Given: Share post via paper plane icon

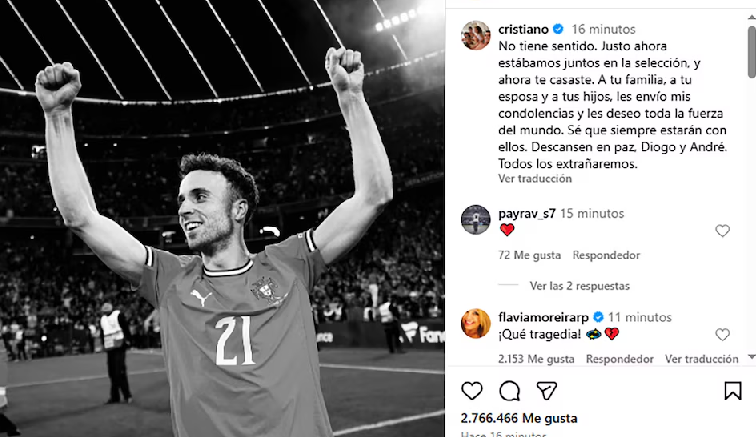Looking at the screenshot, I should [547, 391].
